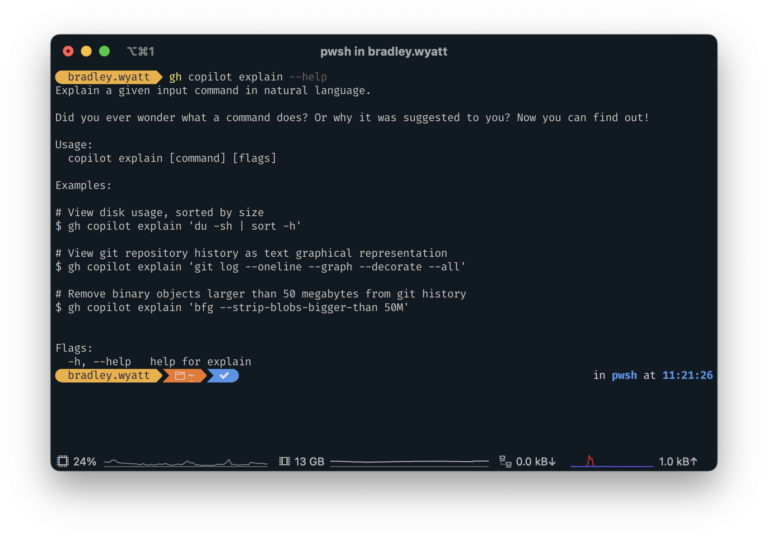Click the ⌥⌘1 window shortcut indicator

(141, 51)
